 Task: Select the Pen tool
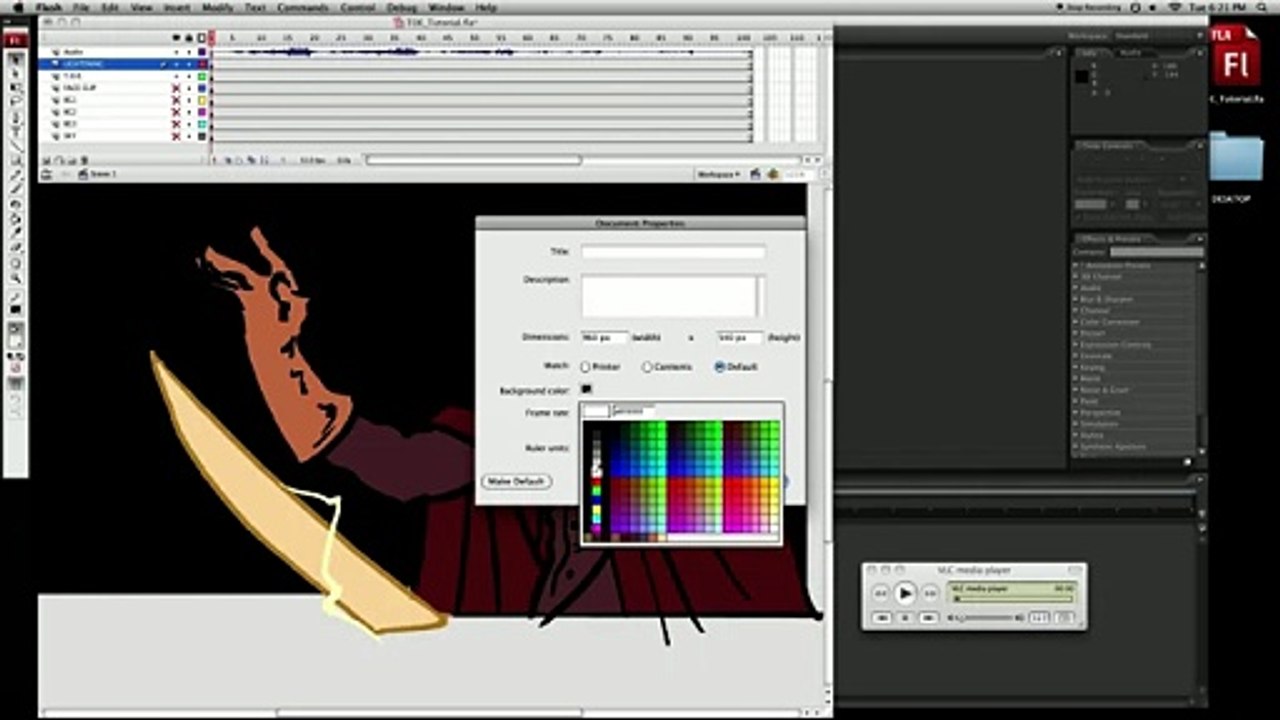(x=16, y=117)
